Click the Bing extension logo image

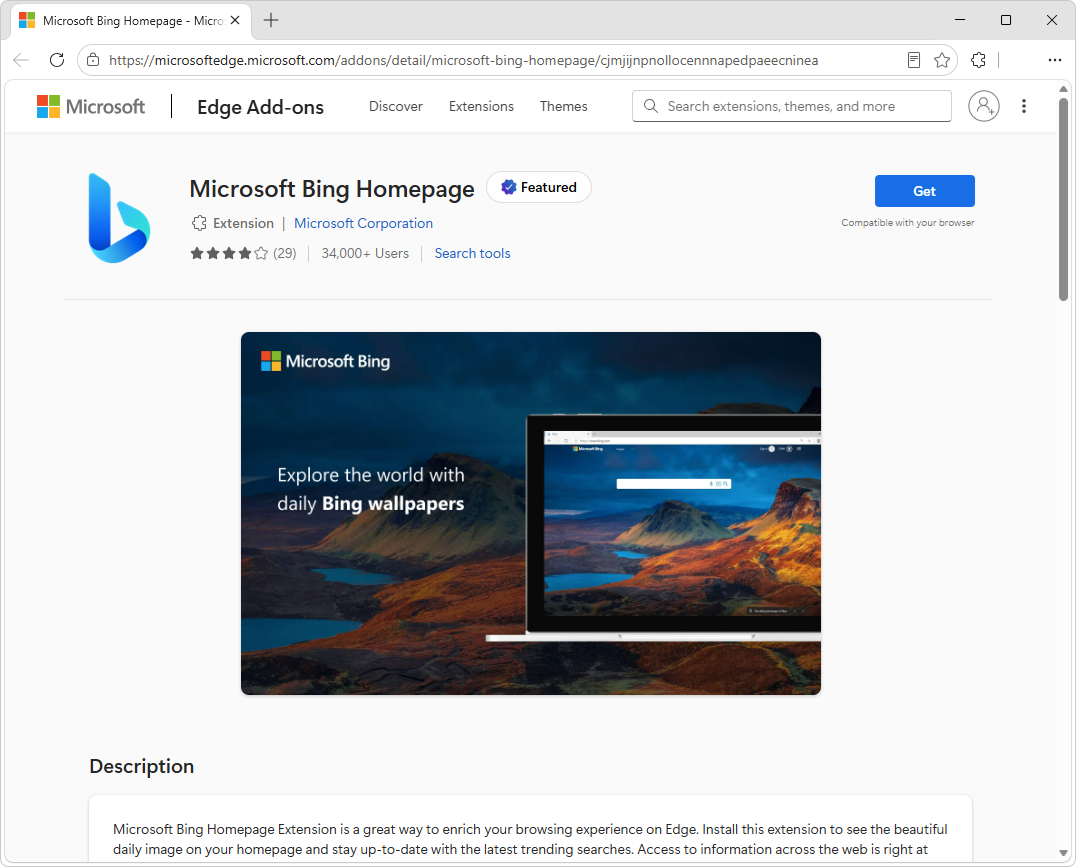(119, 218)
